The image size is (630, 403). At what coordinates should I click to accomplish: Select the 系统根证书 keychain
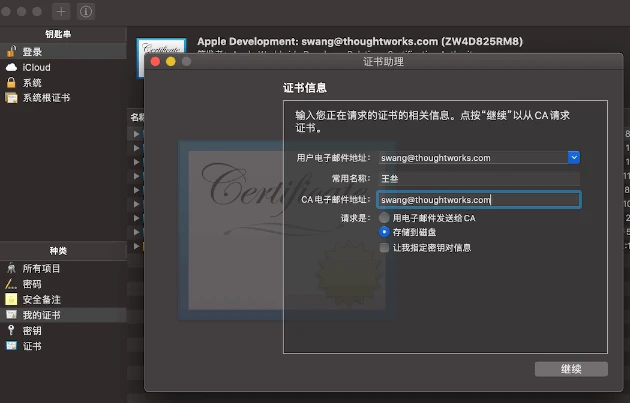[45, 97]
